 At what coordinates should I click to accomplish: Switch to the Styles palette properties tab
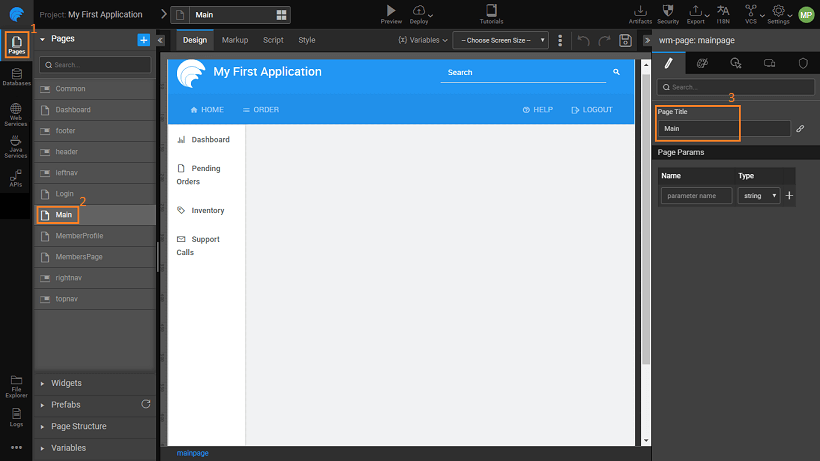click(701, 63)
